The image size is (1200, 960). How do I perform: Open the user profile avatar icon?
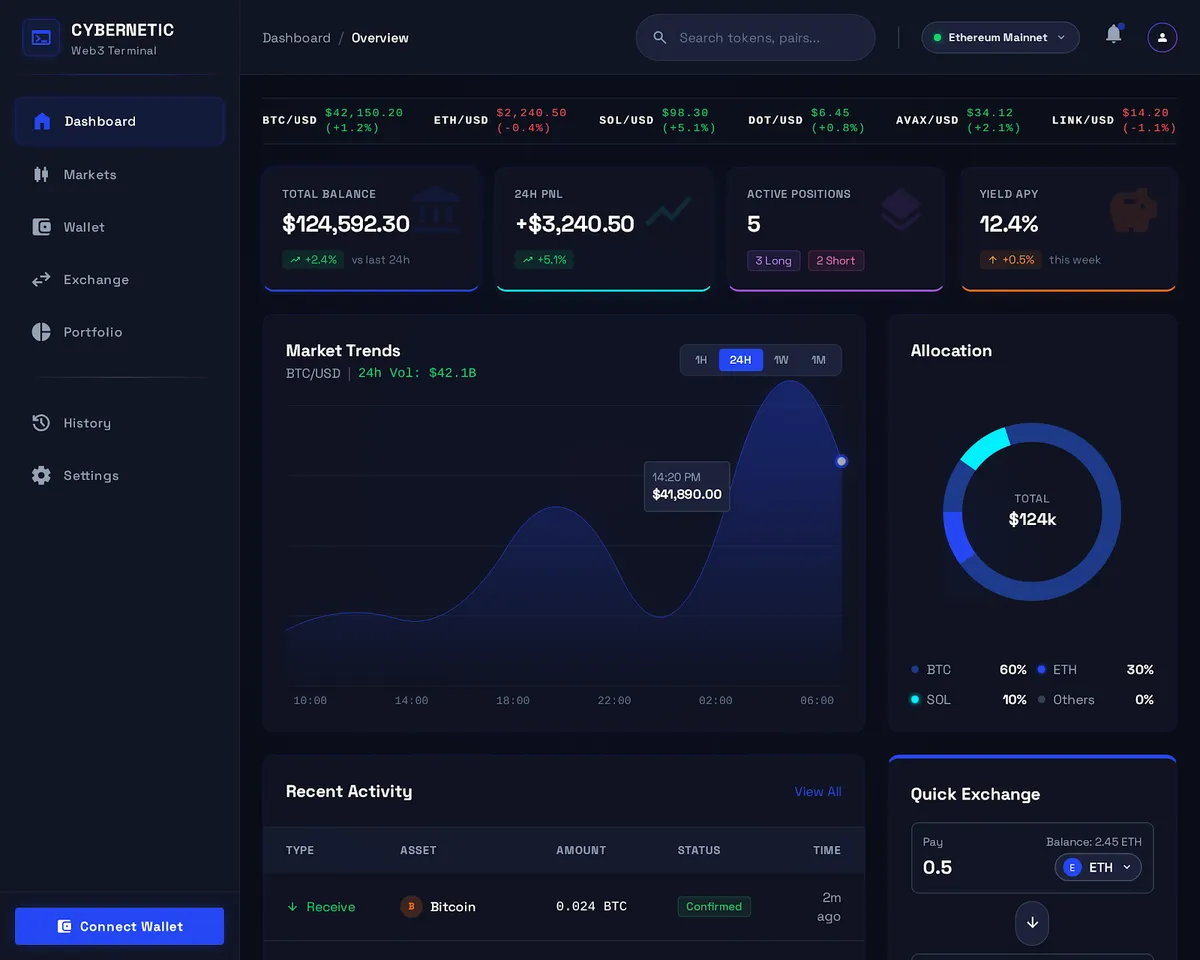tap(1162, 38)
